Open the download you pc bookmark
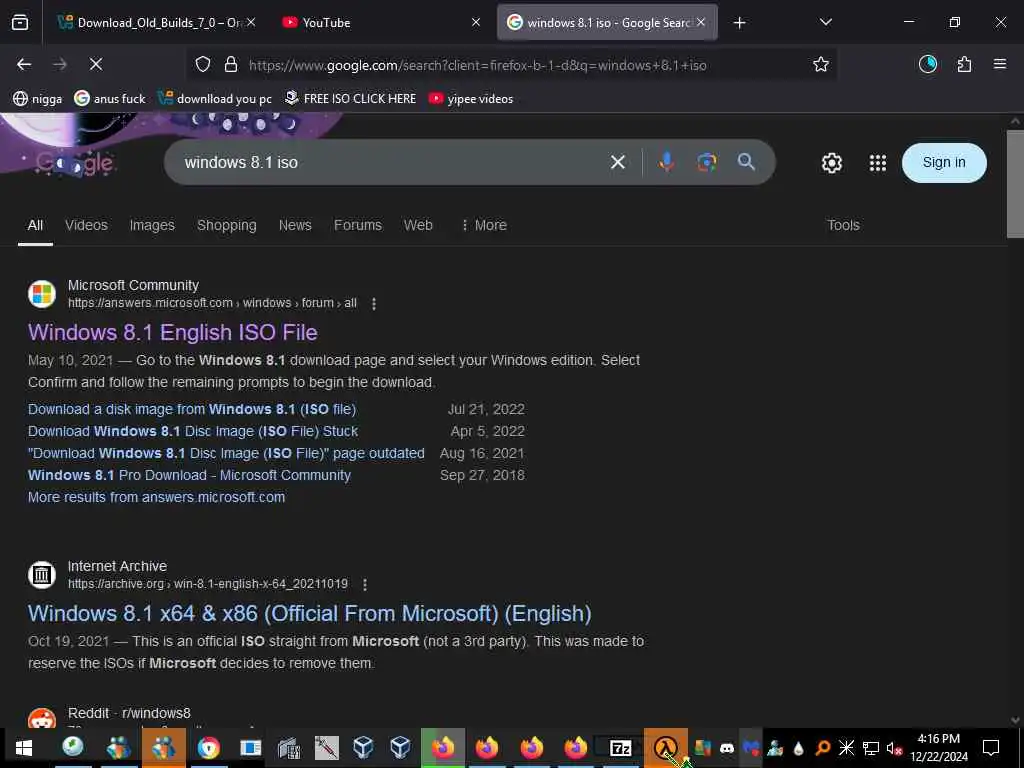Screen dimensions: 1024x768 [215, 99]
